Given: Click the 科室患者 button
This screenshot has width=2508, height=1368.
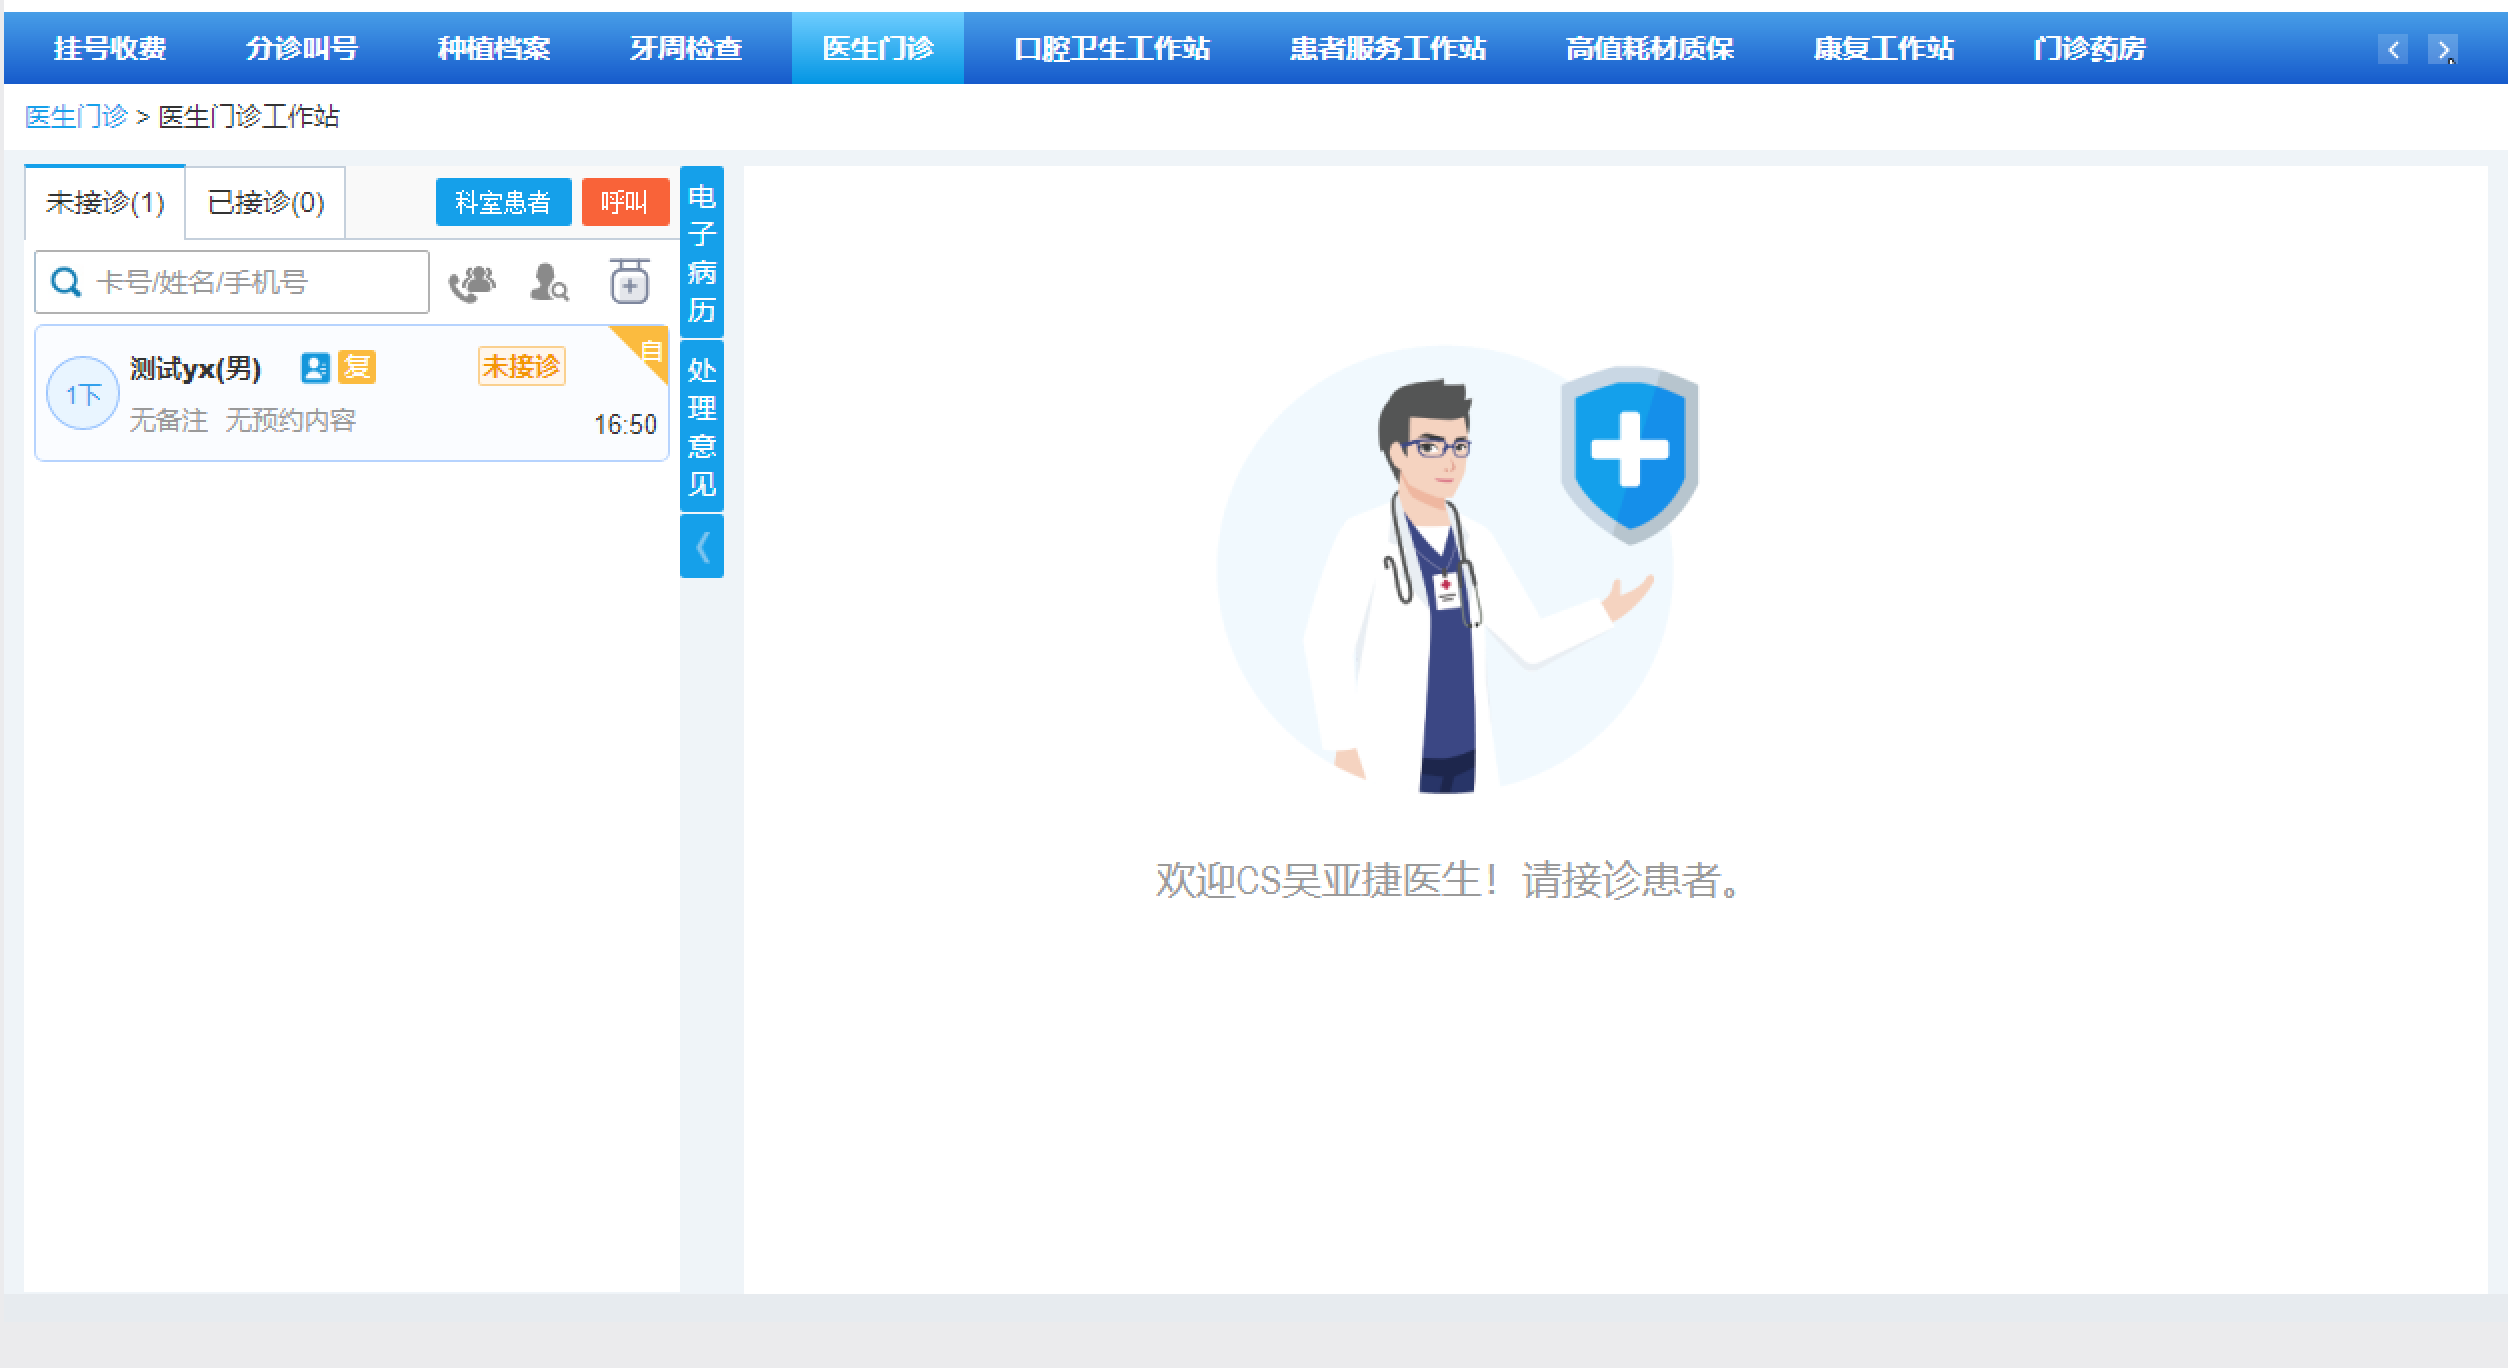Looking at the screenshot, I should point(503,203).
